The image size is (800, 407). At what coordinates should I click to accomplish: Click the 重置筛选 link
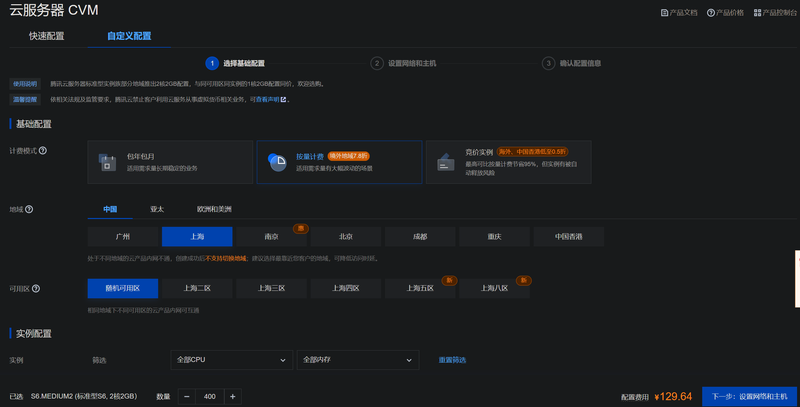point(452,360)
